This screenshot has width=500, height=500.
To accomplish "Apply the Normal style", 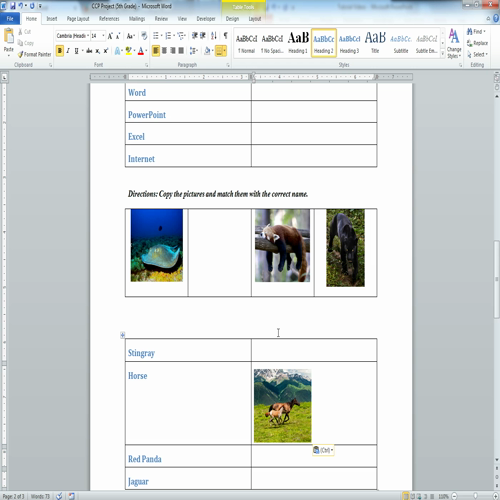I will click(x=247, y=43).
